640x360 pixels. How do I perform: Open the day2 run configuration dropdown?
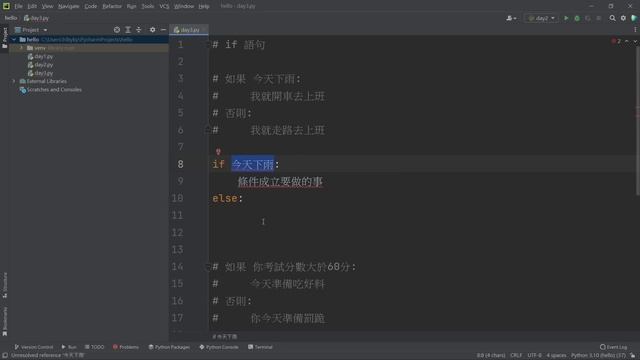541,18
